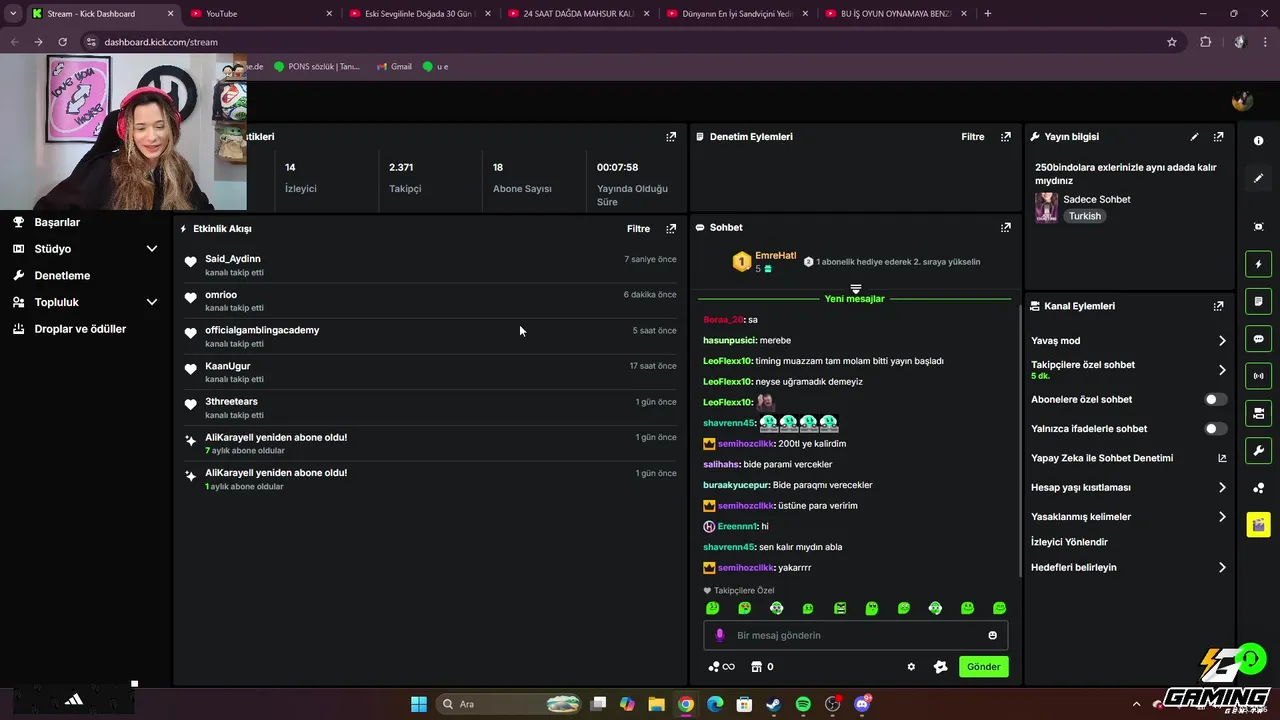
Task: Enable Abonelere özel sohbet toggle
Action: click(1215, 399)
